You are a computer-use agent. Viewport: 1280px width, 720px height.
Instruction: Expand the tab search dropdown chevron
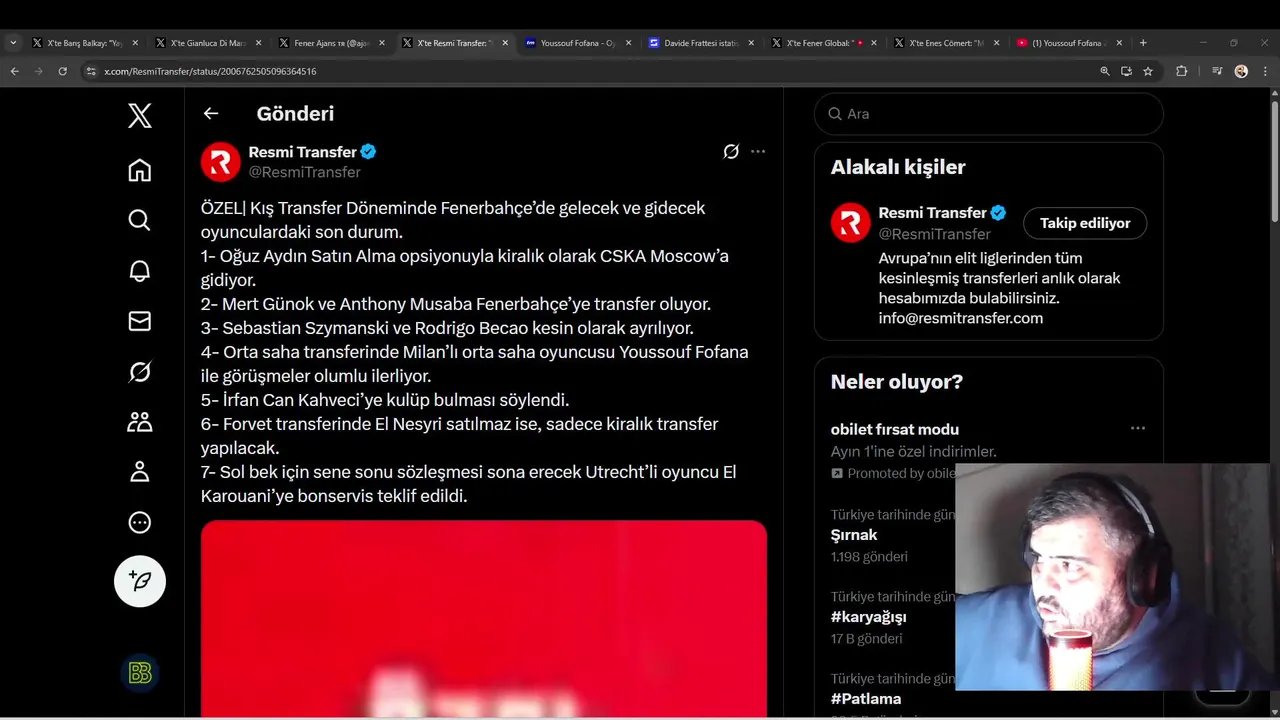point(13,43)
